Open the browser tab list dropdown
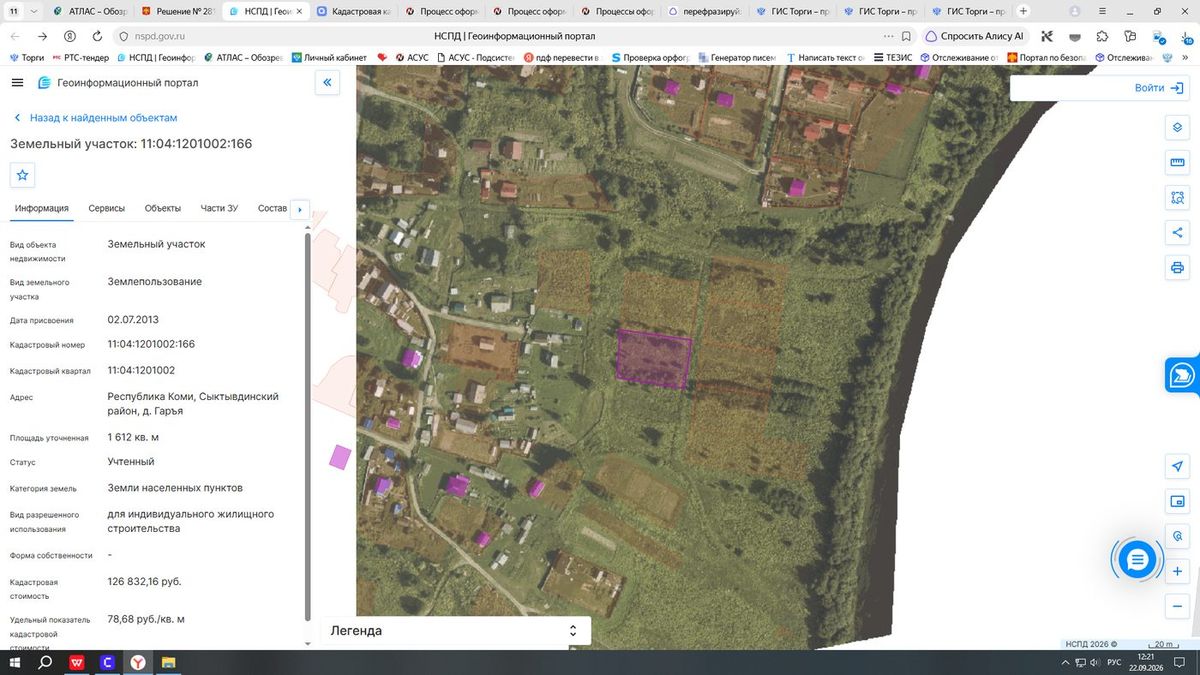The height and width of the screenshot is (675, 1200). click(x=36, y=11)
